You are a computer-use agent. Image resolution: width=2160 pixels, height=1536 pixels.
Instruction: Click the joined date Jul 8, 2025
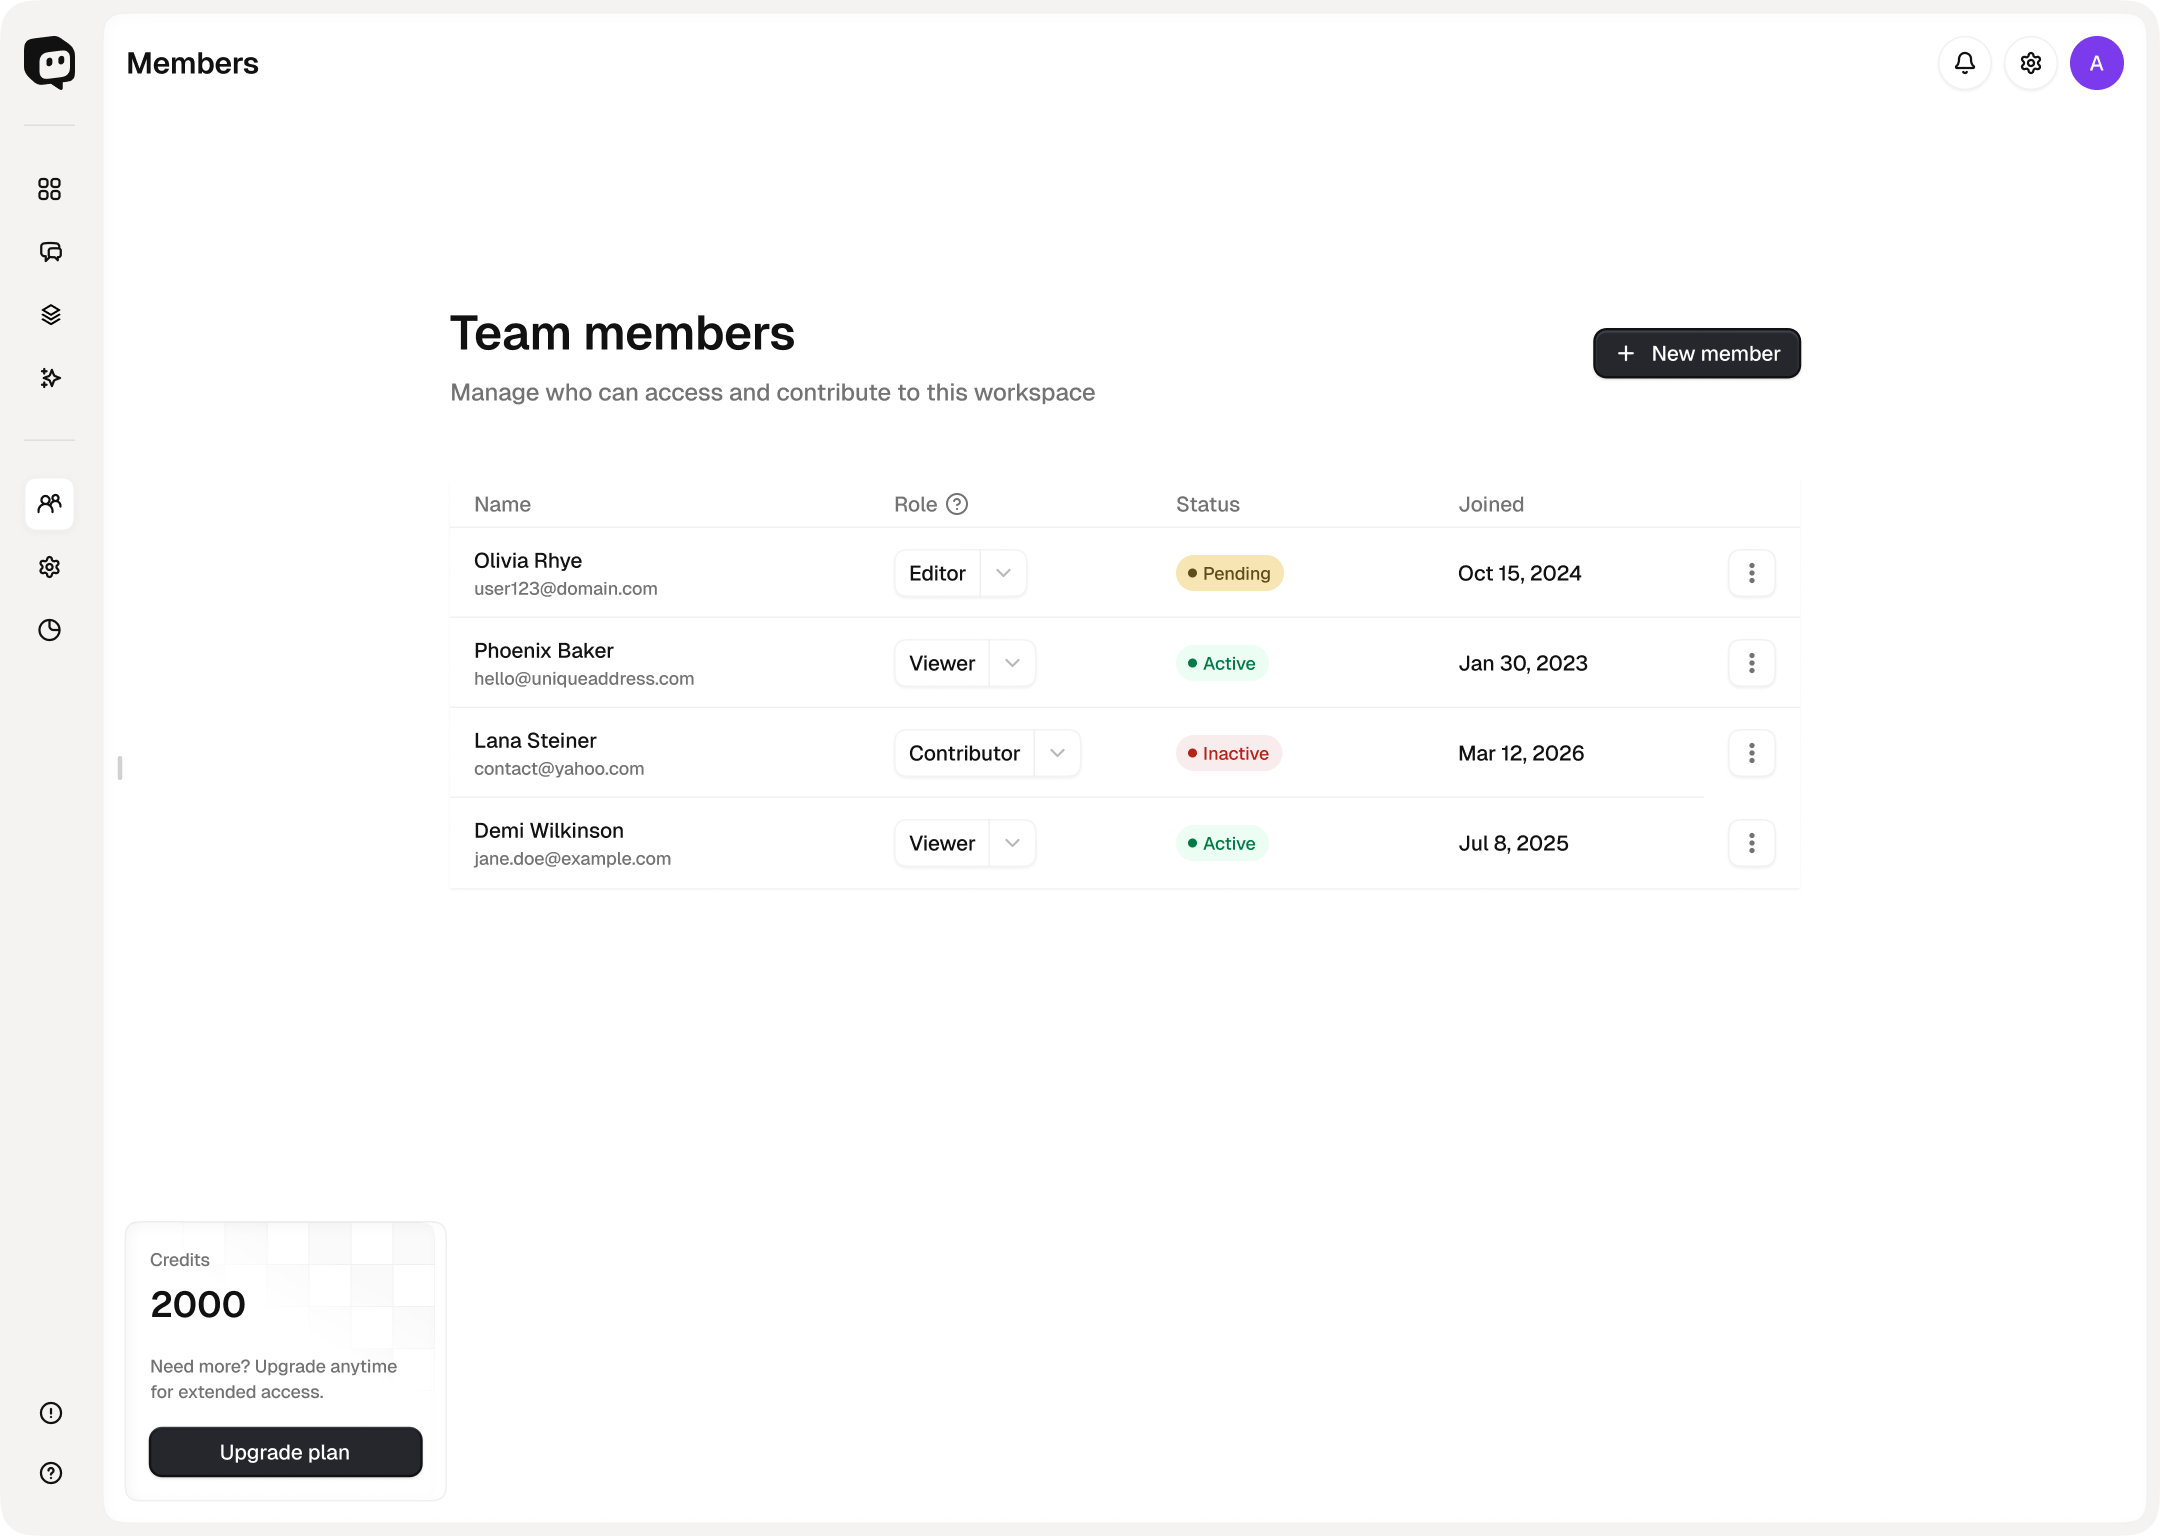(1513, 843)
